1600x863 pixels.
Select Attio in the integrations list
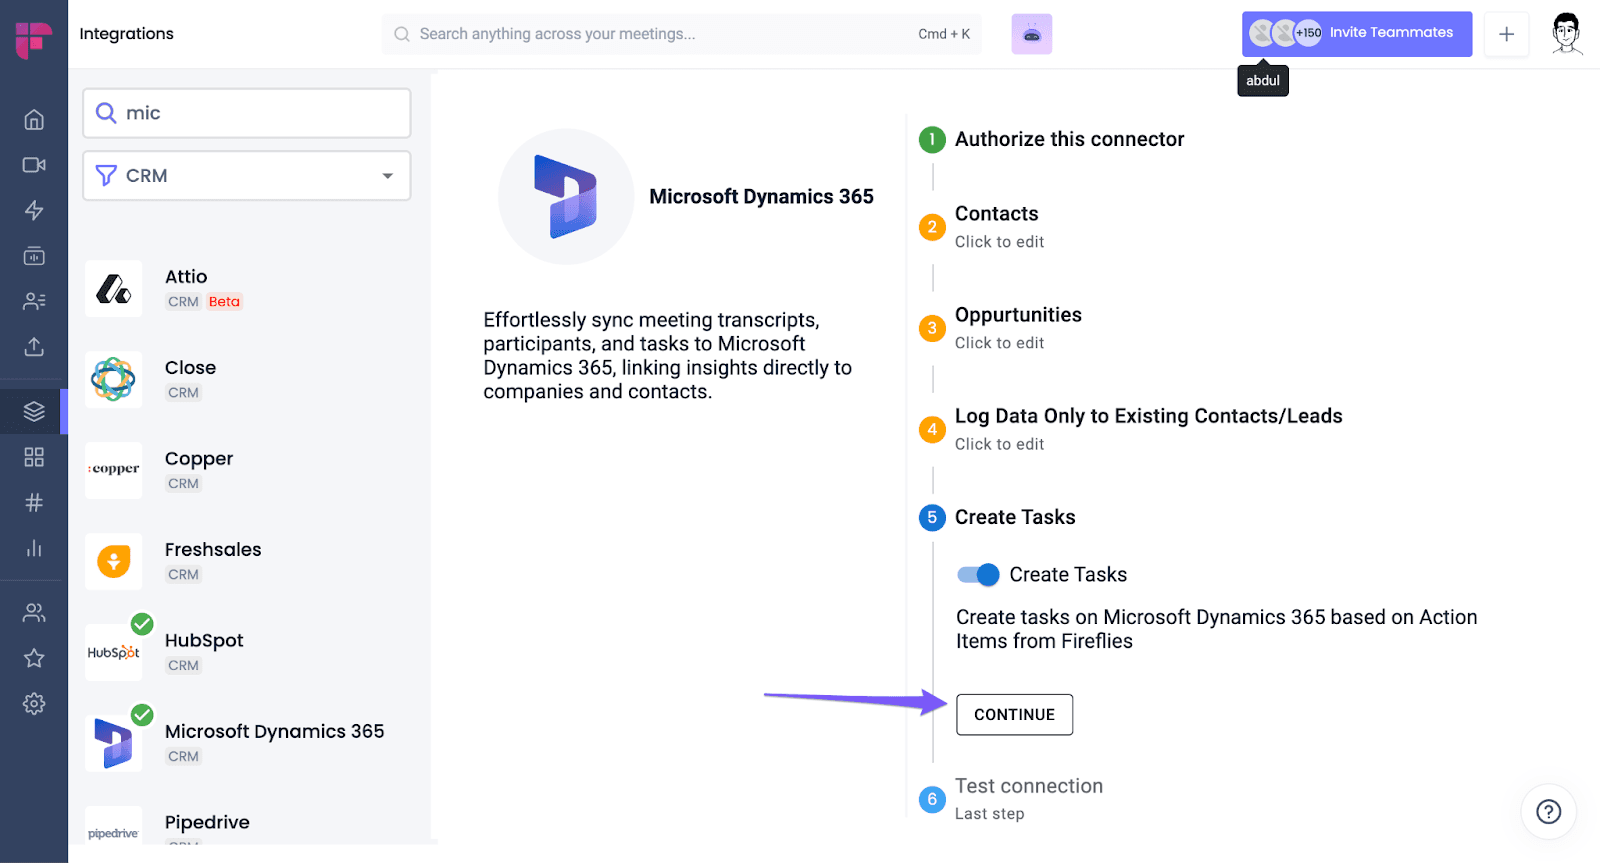coord(186,277)
